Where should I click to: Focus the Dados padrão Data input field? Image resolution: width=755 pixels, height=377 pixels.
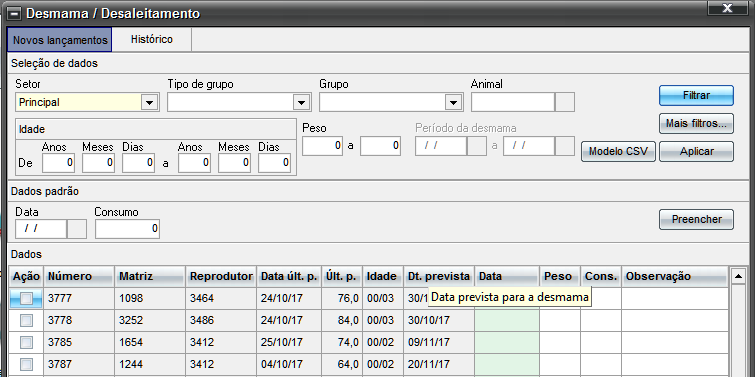[x=41, y=229]
